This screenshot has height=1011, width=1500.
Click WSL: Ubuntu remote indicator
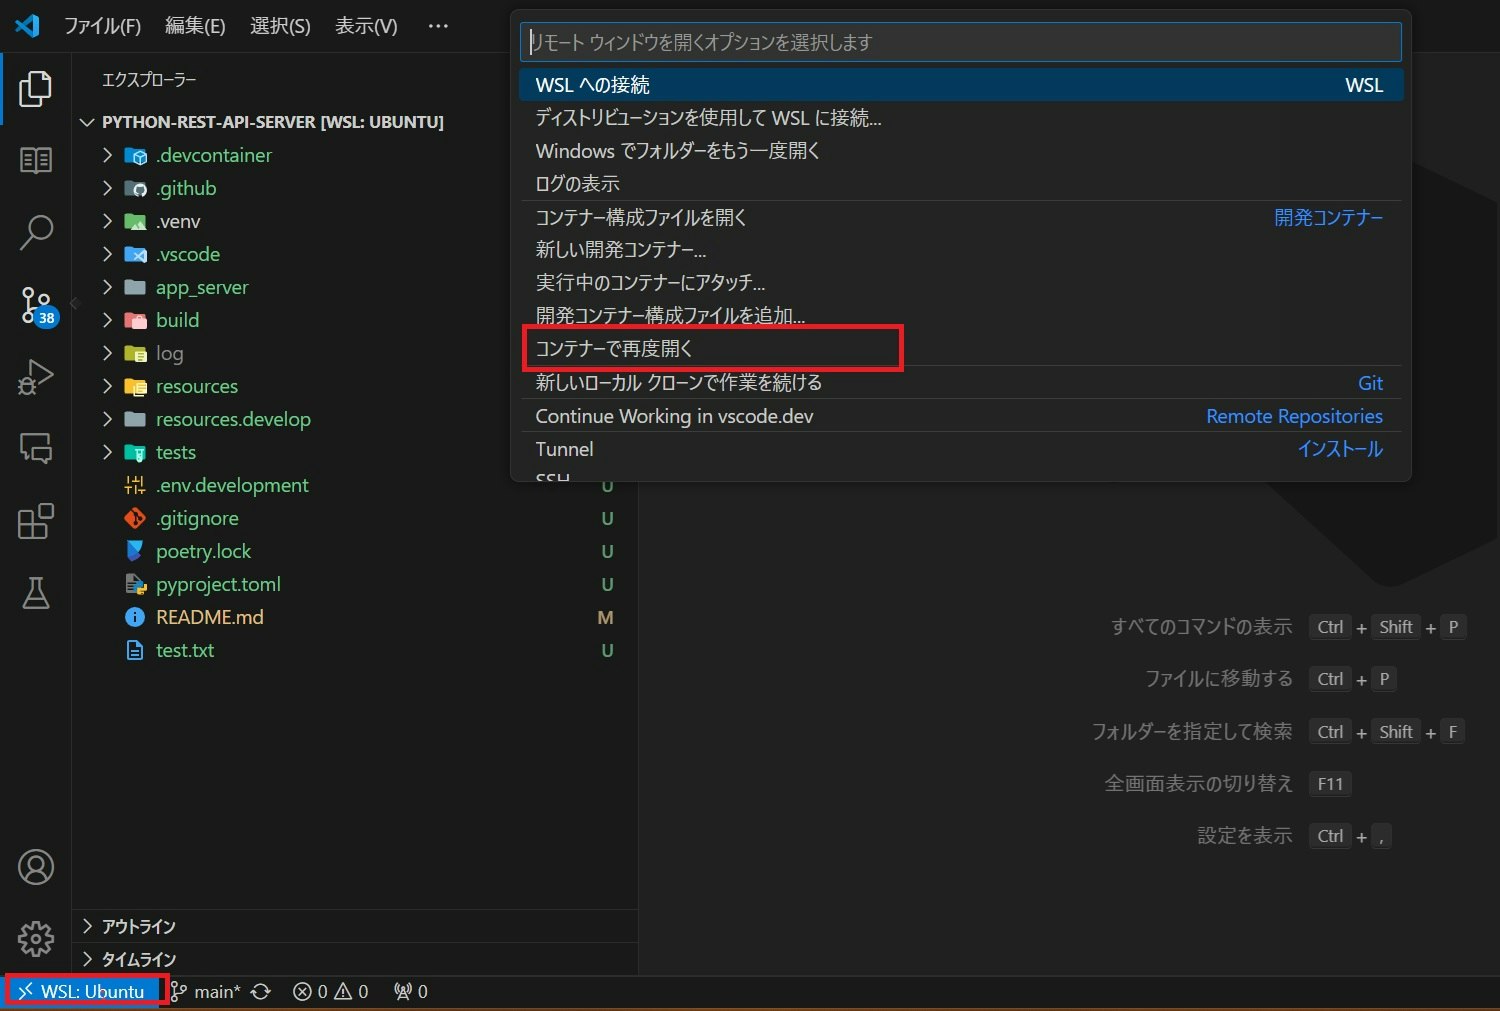point(84,991)
